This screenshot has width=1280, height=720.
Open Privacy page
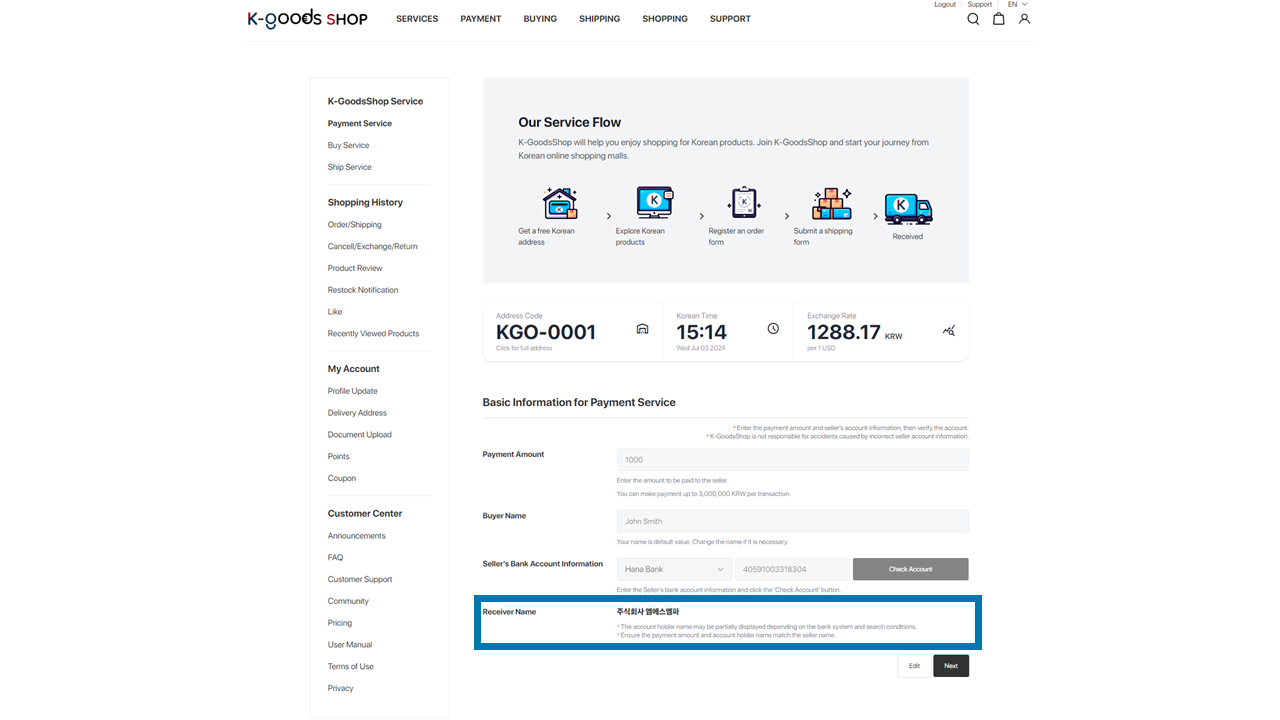[x=341, y=689]
